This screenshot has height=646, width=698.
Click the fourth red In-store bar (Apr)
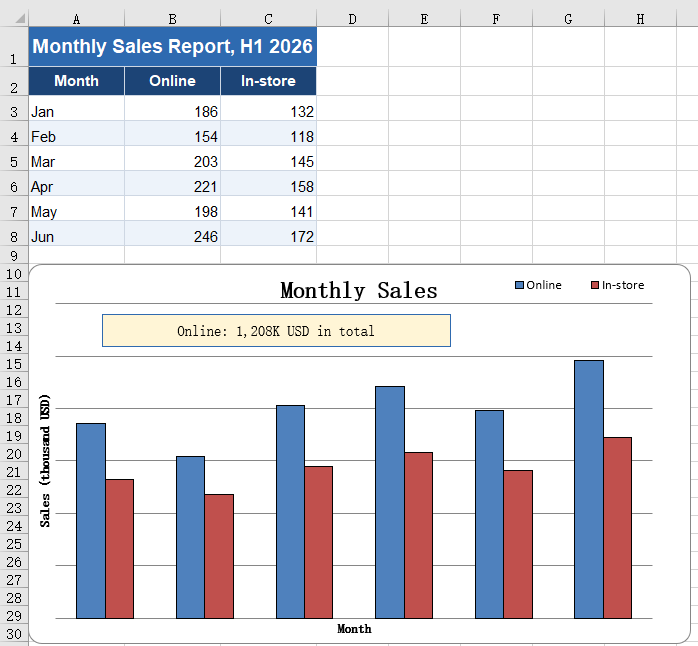[418, 536]
